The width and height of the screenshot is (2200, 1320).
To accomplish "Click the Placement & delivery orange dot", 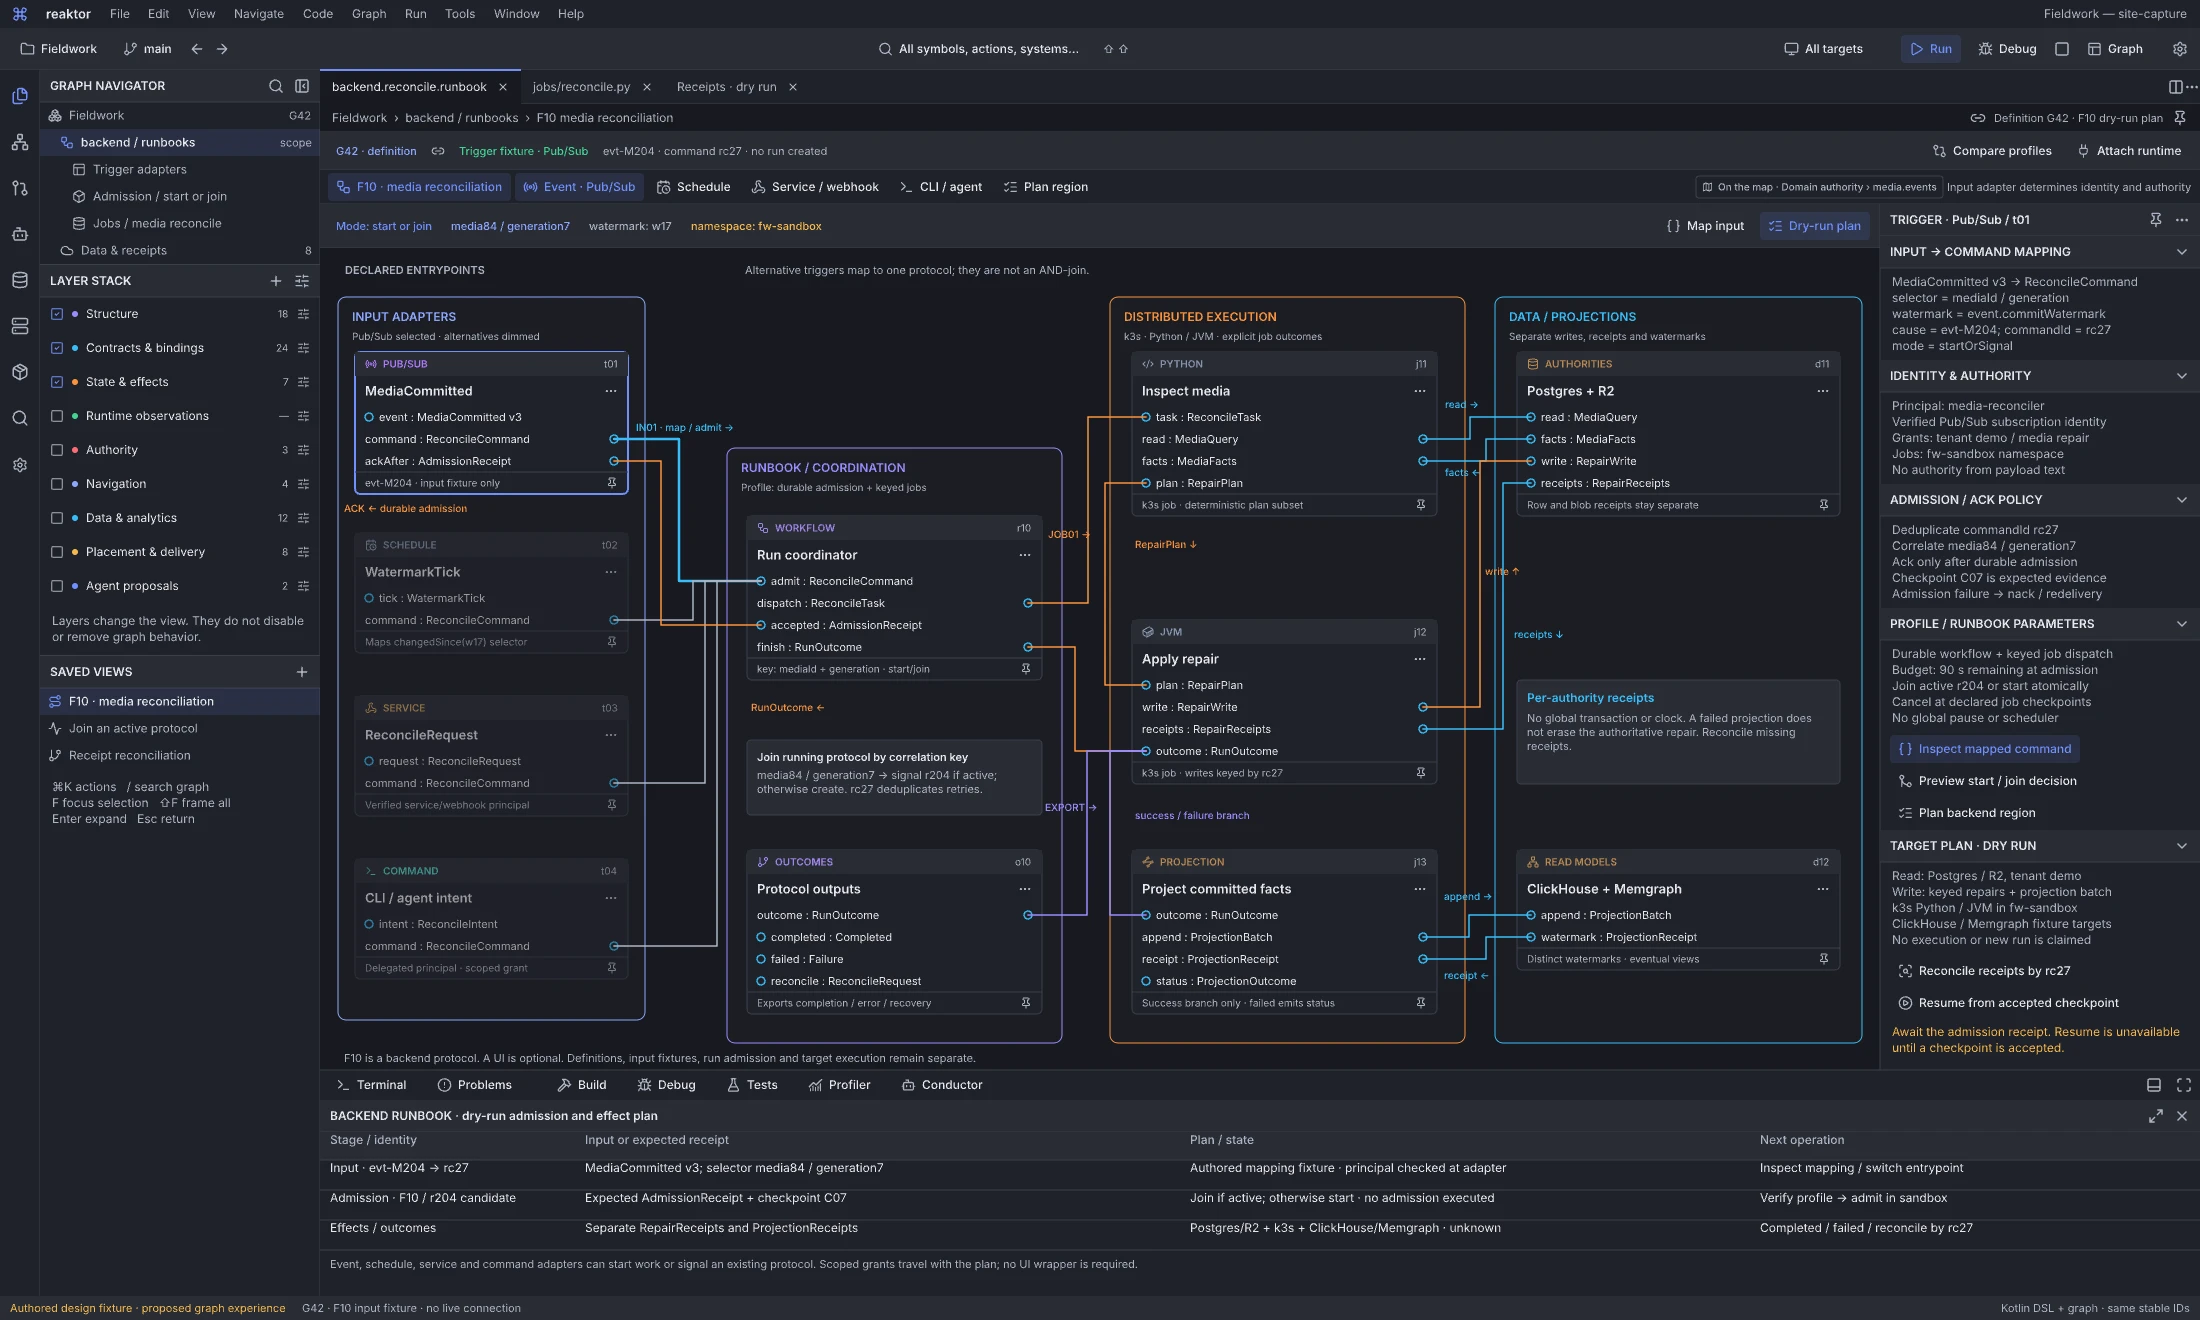I will tap(75, 552).
